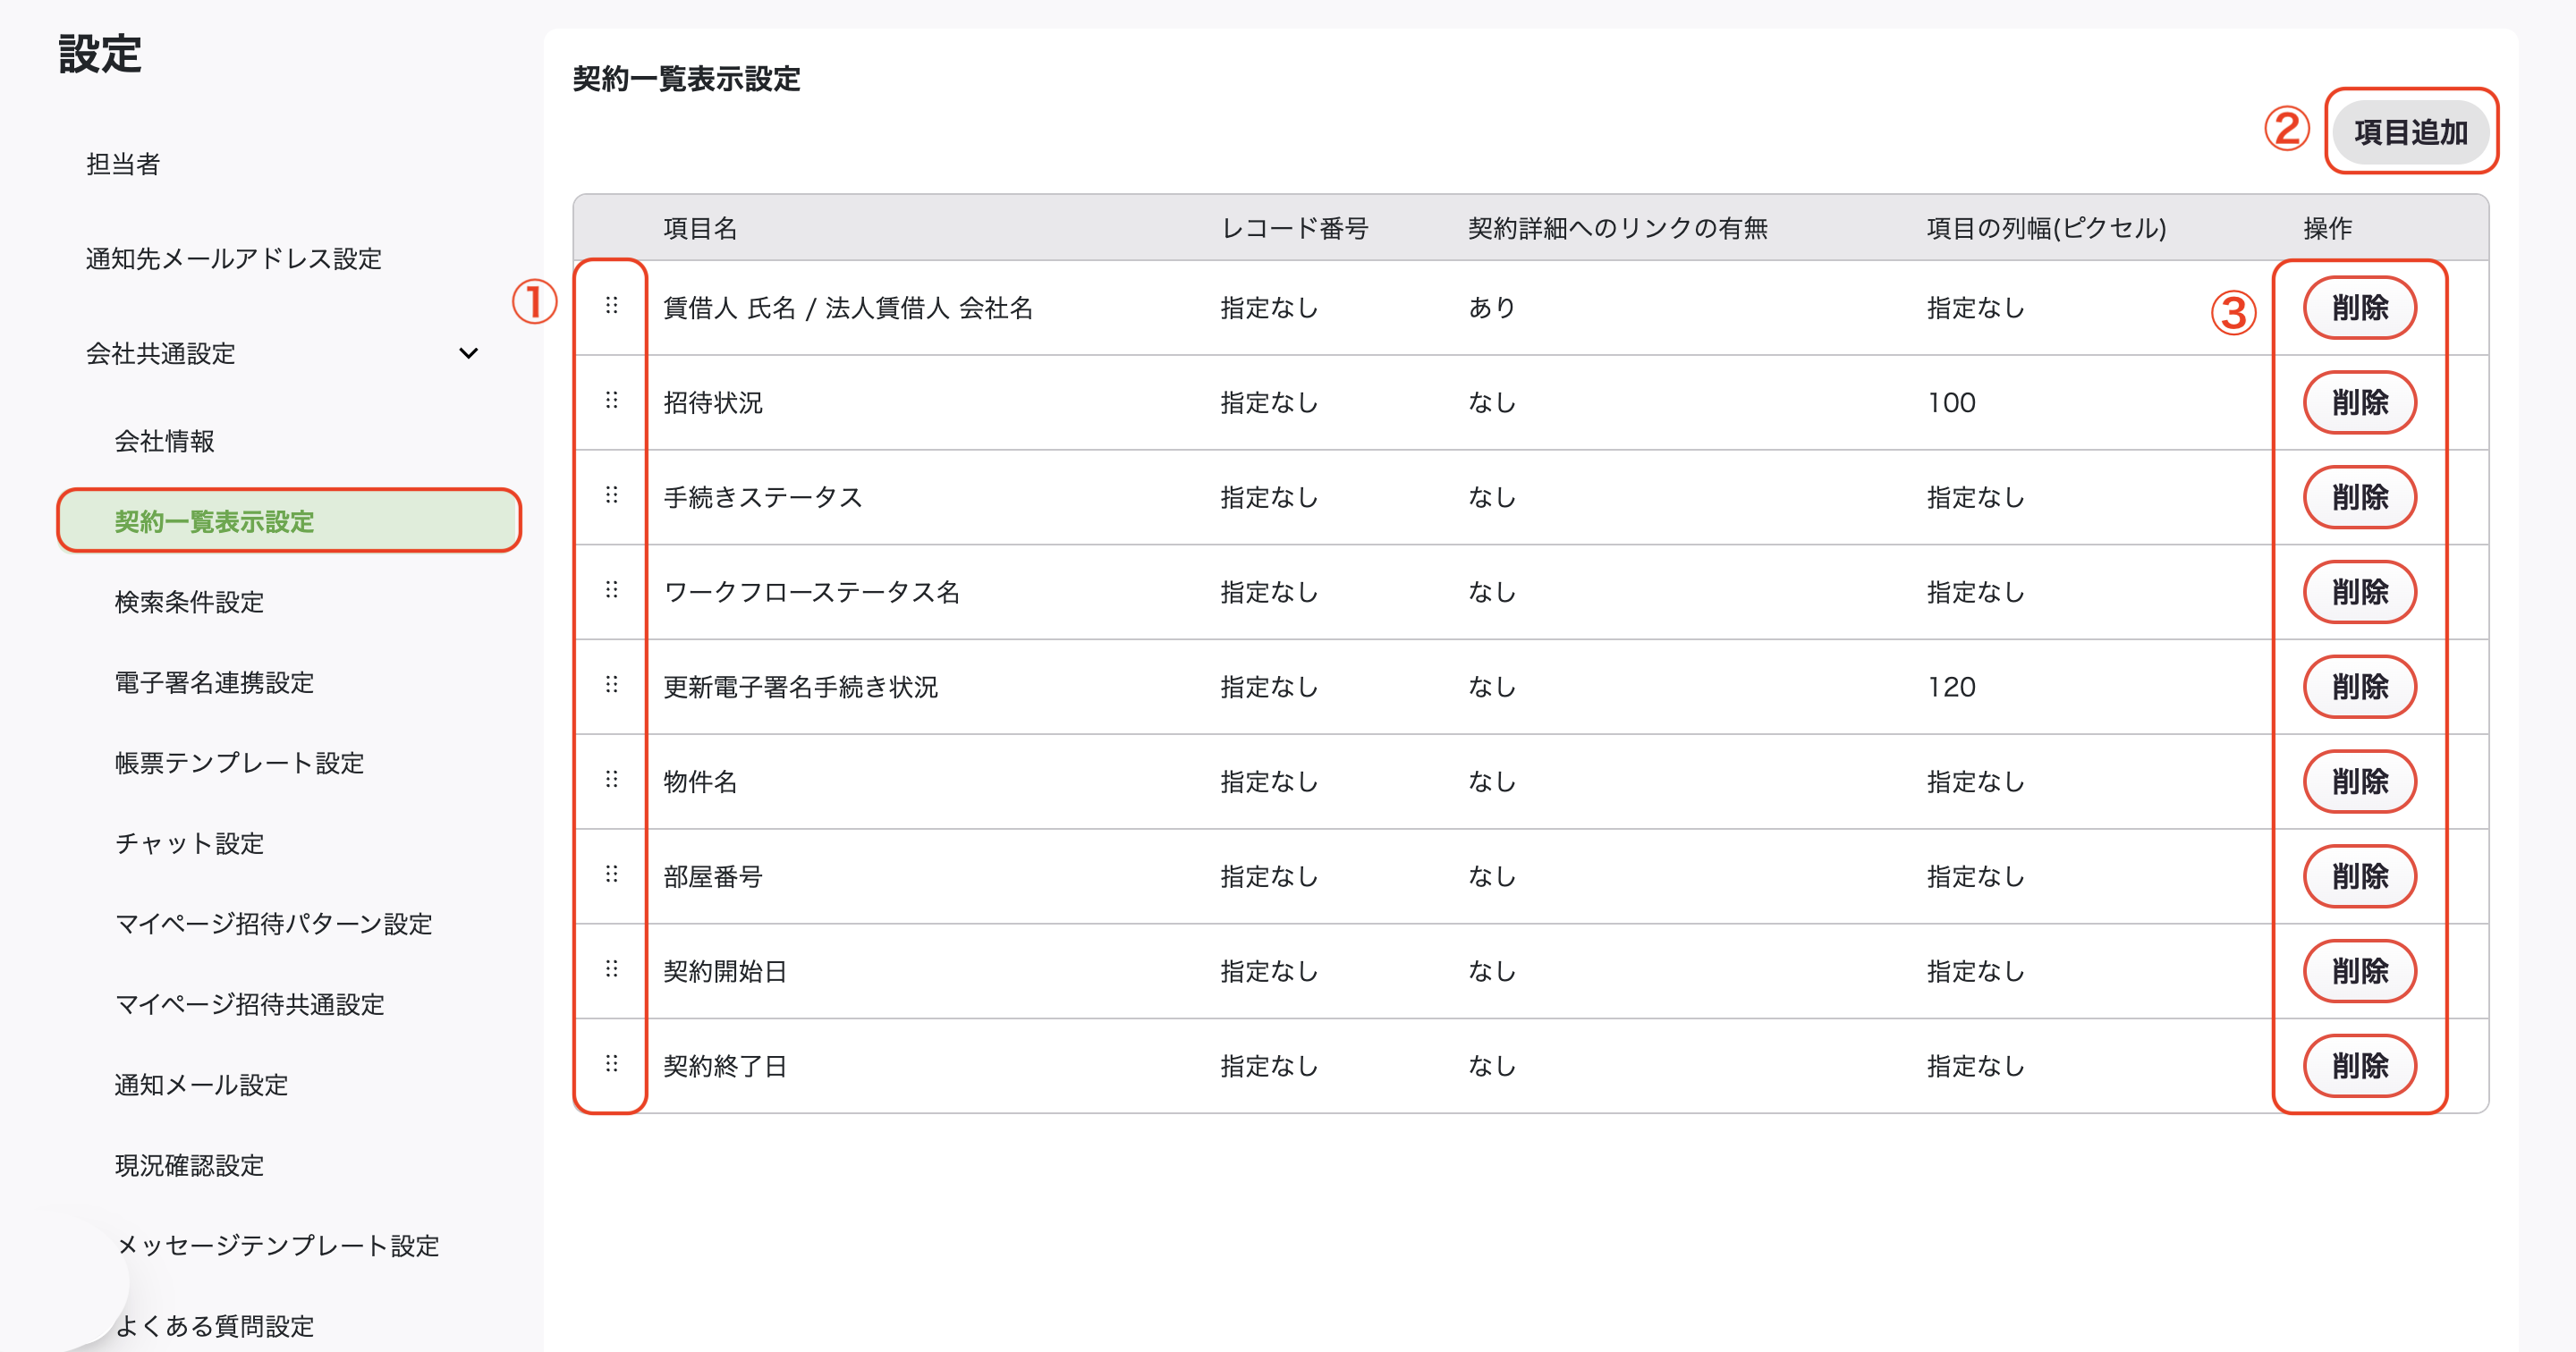Click the 契約開始日 name cell
This screenshot has height=1352, width=2576.
tap(725, 971)
